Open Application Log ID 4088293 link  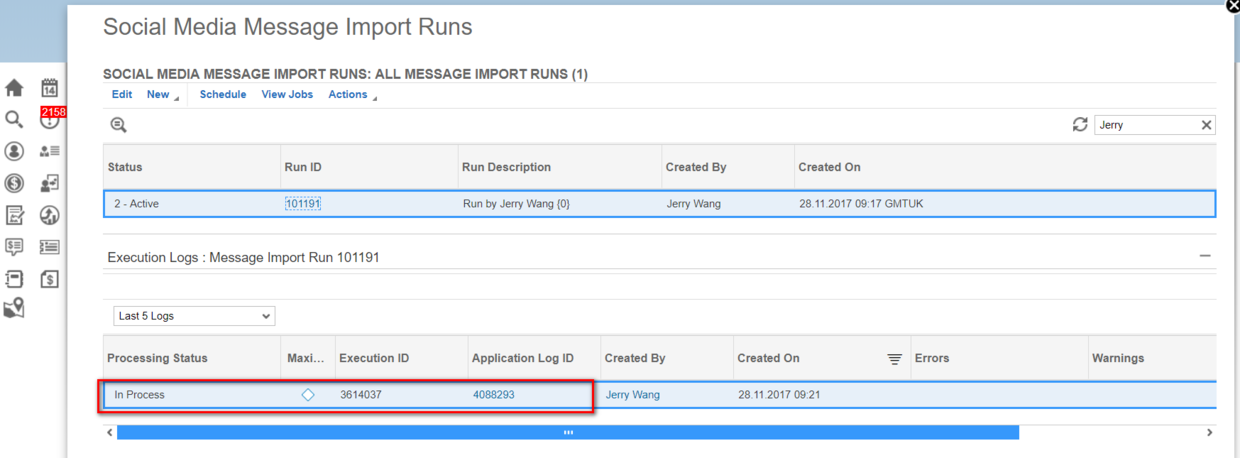click(x=494, y=395)
